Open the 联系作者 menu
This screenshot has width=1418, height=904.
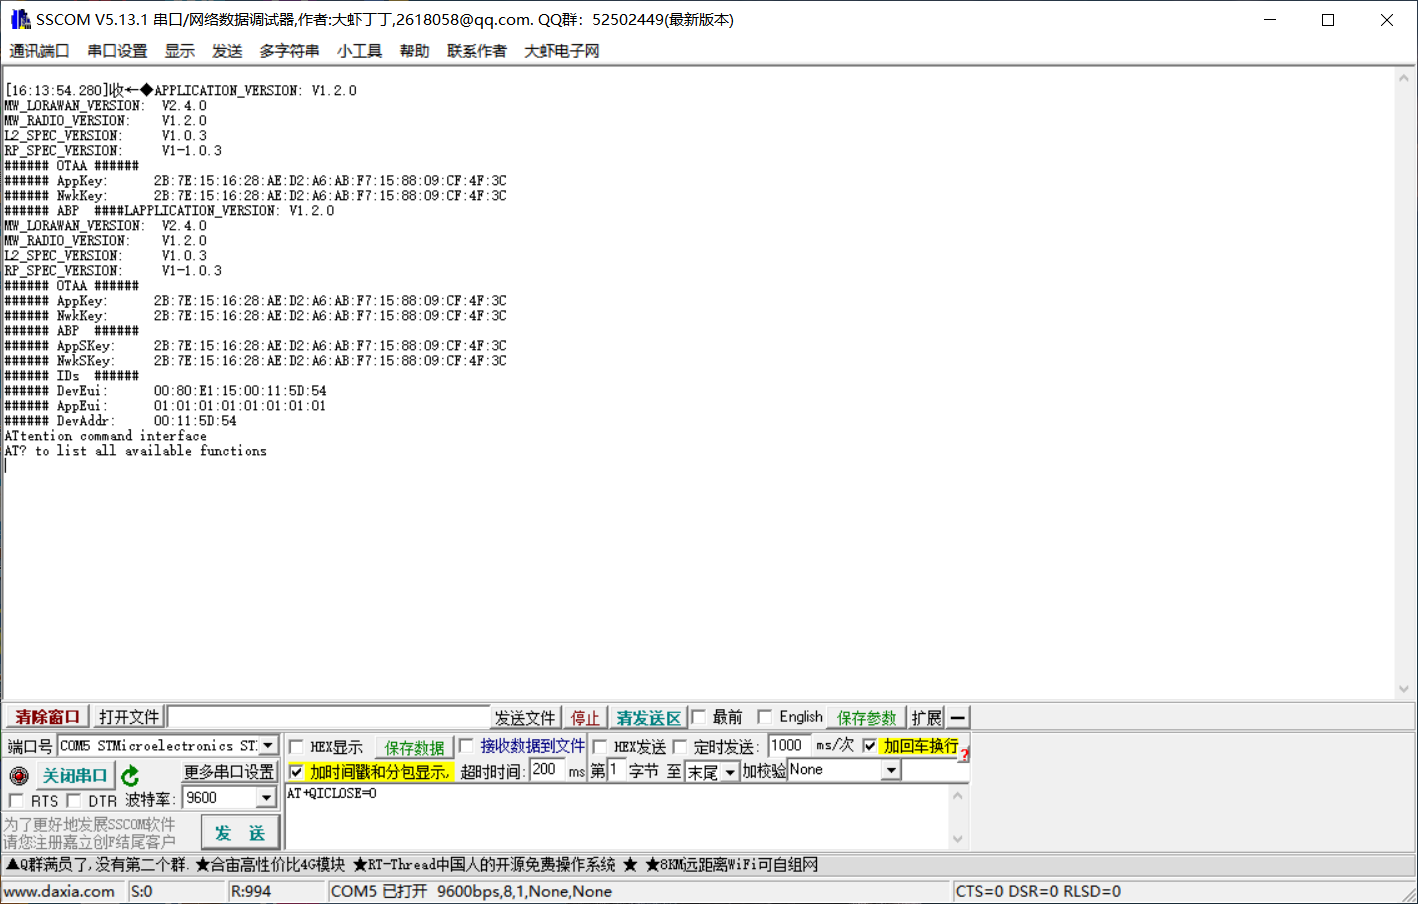click(x=476, y=51)
